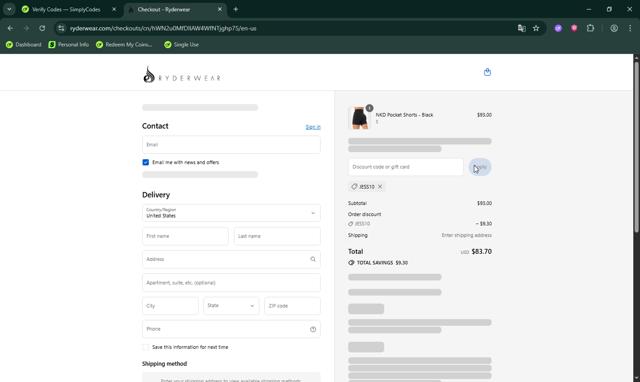Reload the checkout page
Viewport: 640px width, 382px height.
click(42, 28)
